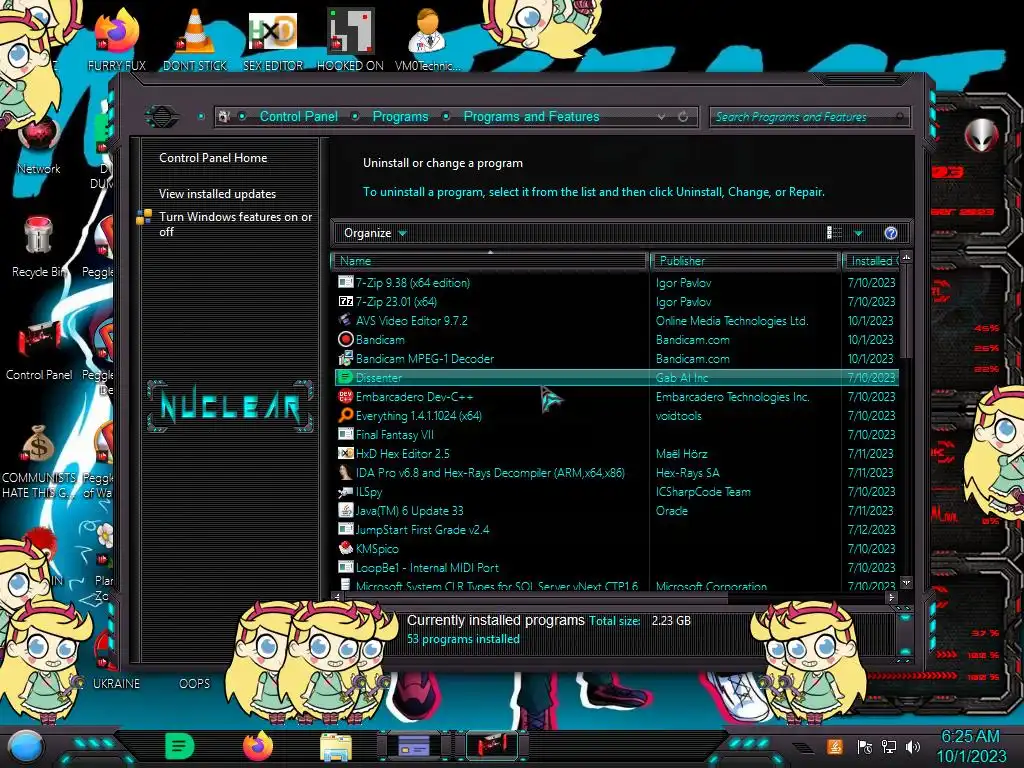The height and width of the screenshot is (768, 1024).
Task: Click the Embarcadero Dev-C++ program icon
Action: (x=345, y=396)
